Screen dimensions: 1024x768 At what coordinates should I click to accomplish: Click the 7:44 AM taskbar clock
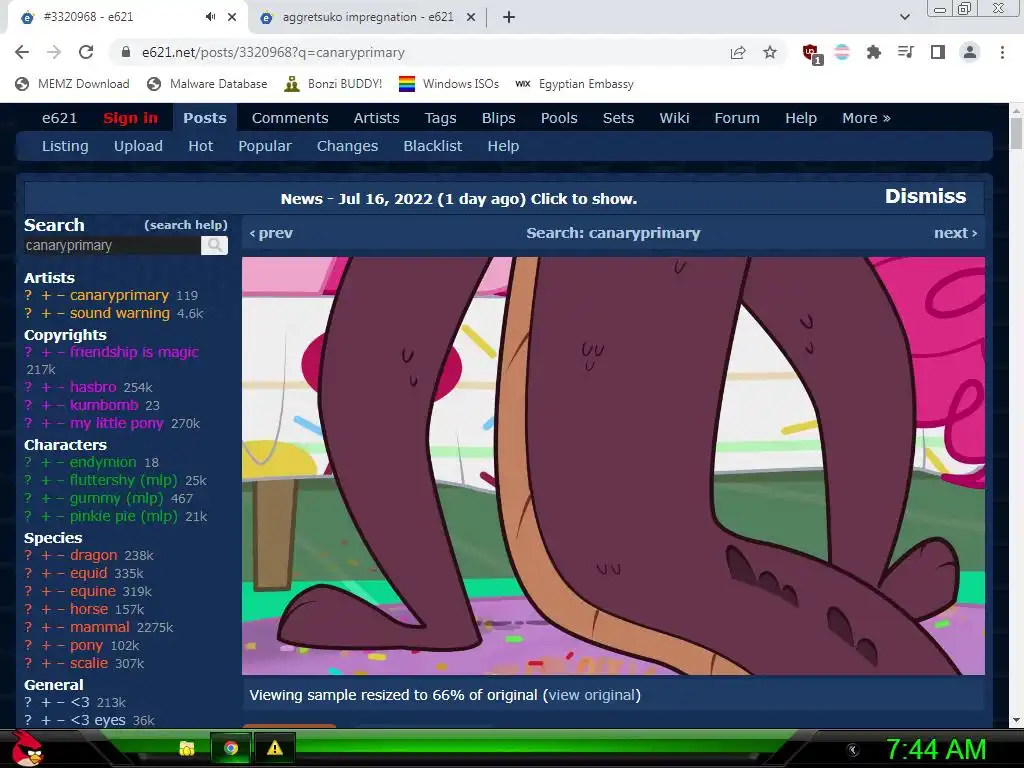[x=936, y=749]
